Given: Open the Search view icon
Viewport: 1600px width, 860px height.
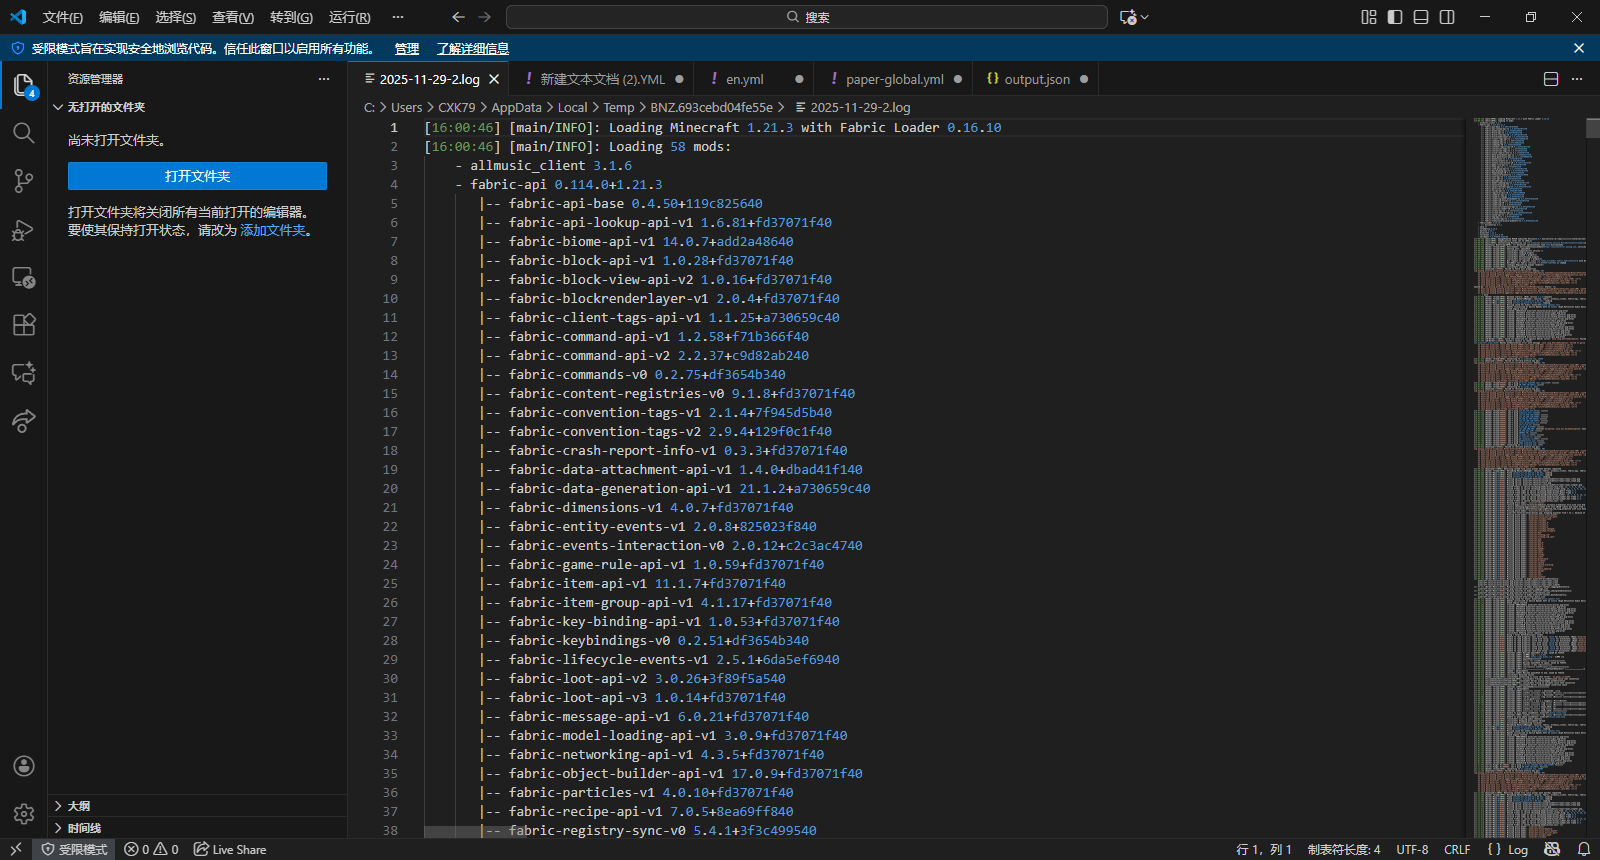Looking at the screenshot, I should coord(24,133).
